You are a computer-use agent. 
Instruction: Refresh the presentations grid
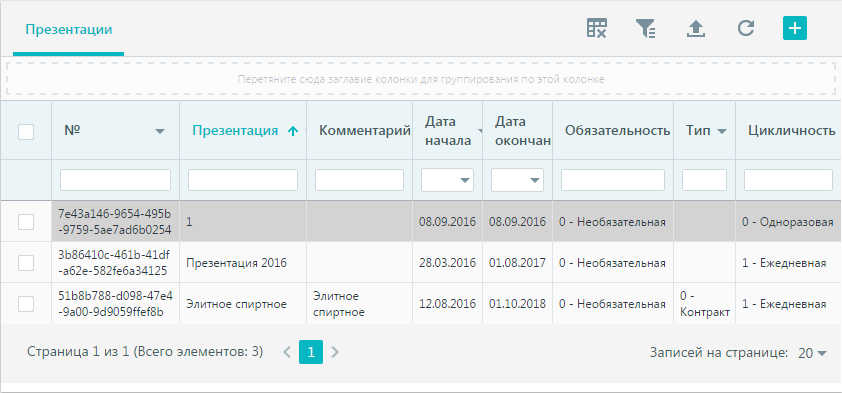click(746, 28)
